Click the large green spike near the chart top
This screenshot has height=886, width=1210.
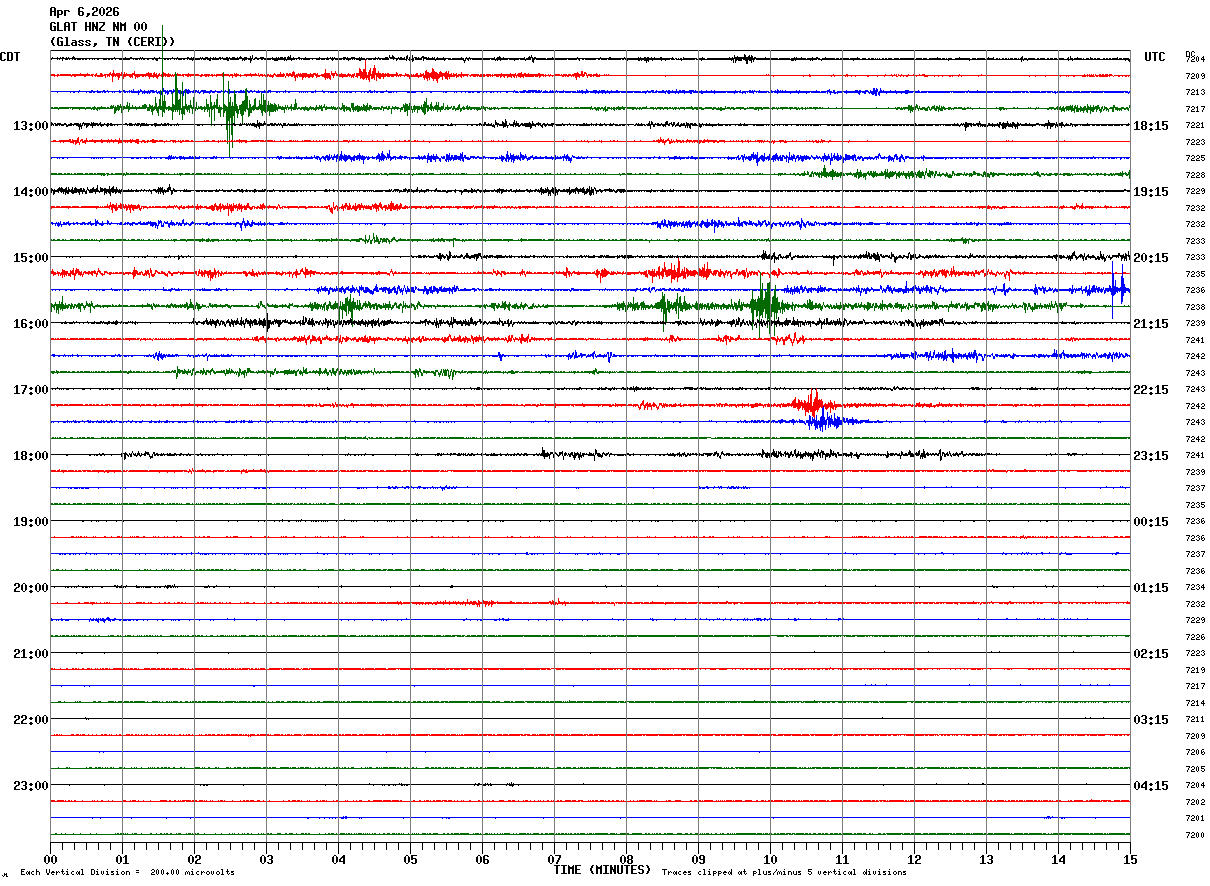coord(162,60)
